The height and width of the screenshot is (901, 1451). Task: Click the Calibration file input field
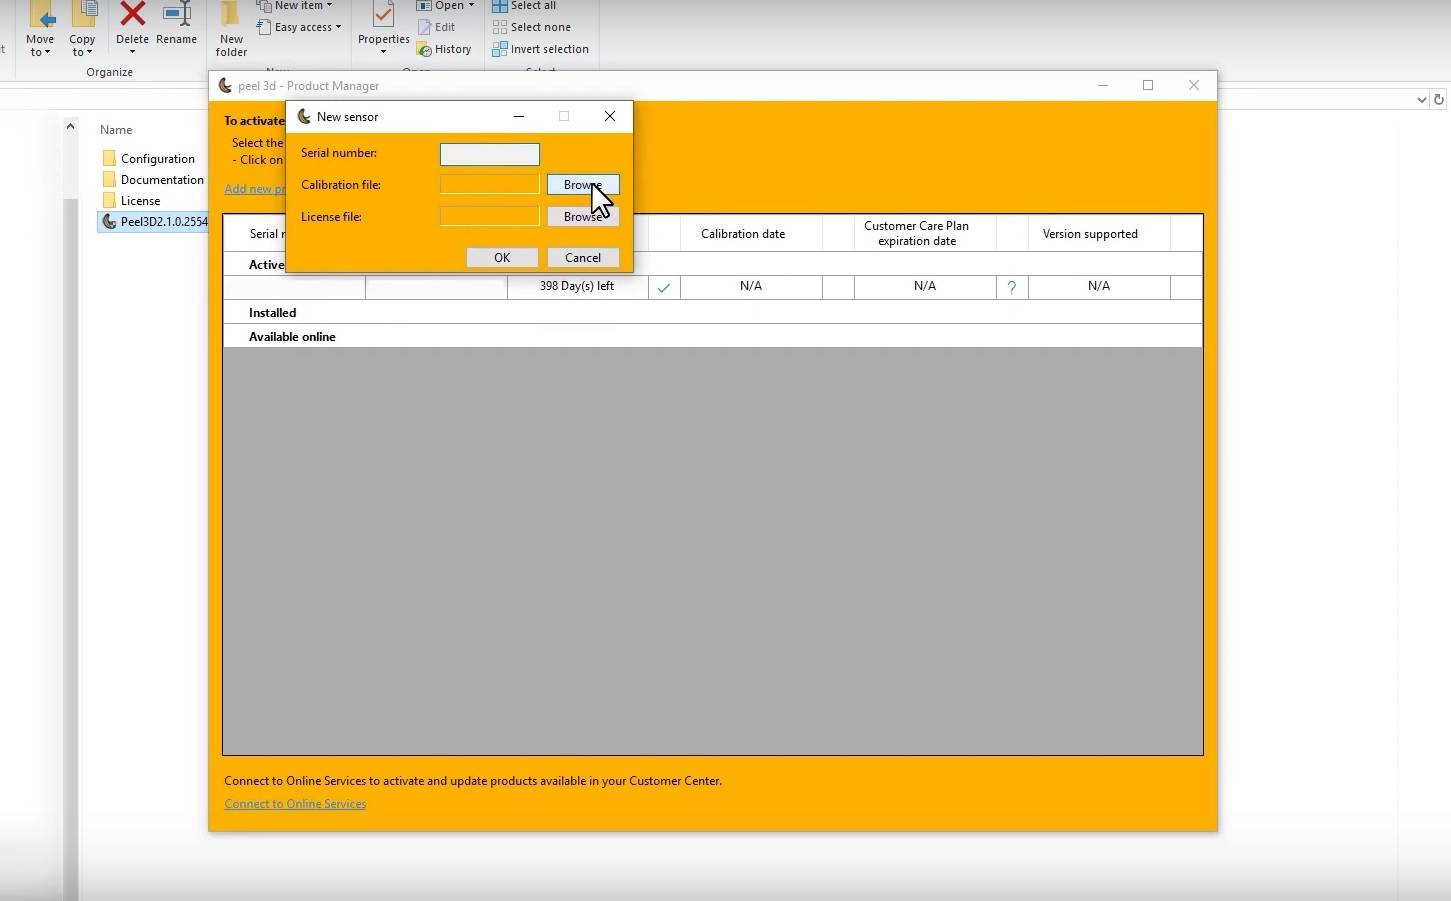[x=489, y=185]
